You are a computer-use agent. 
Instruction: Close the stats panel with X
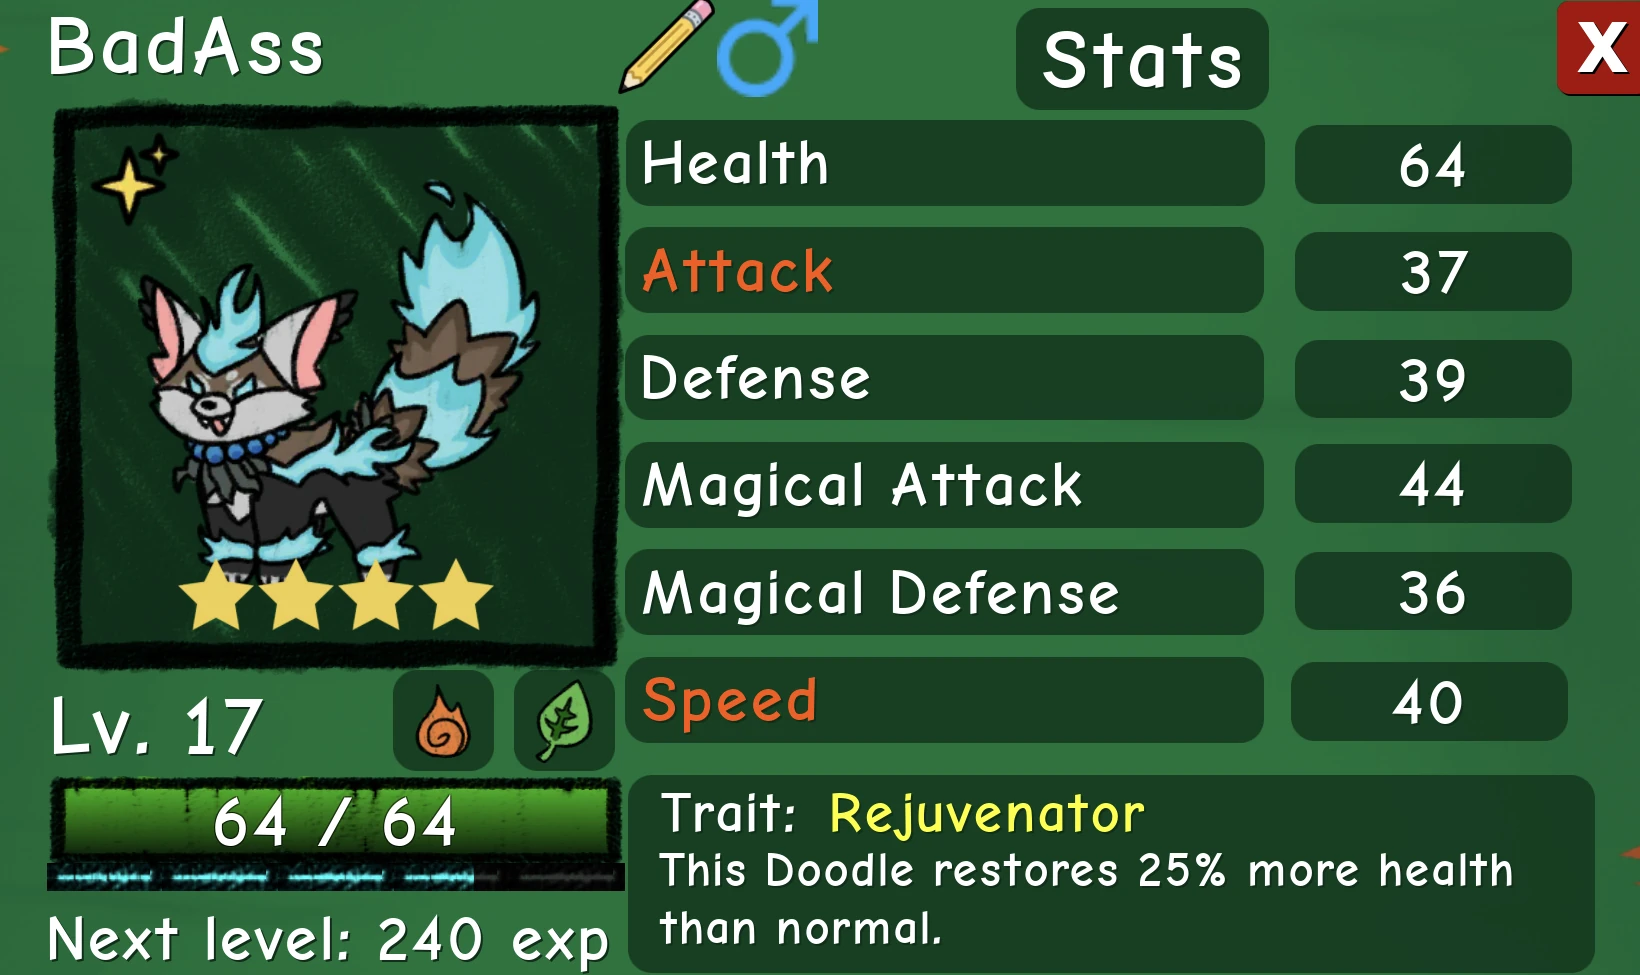(1599, 47)
